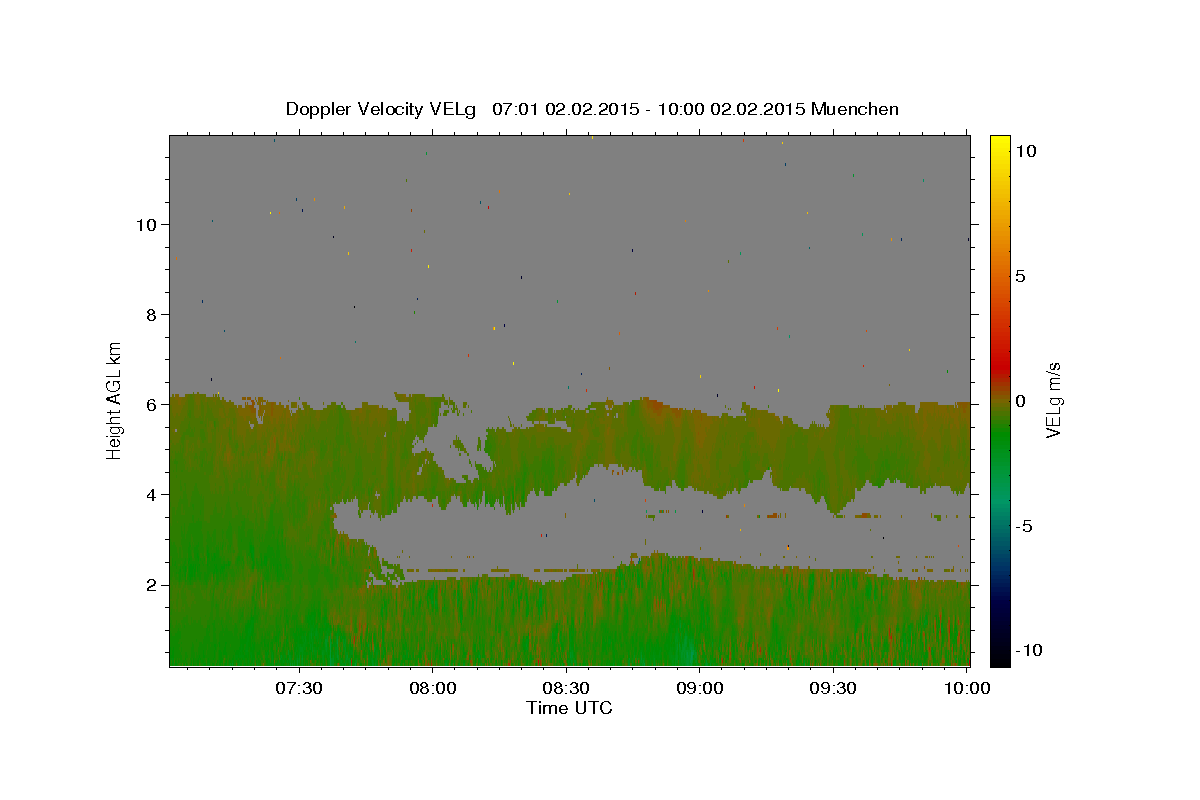Click the height axis label 4
This screenshot has width=1200, height=800.
pos(152,495)
